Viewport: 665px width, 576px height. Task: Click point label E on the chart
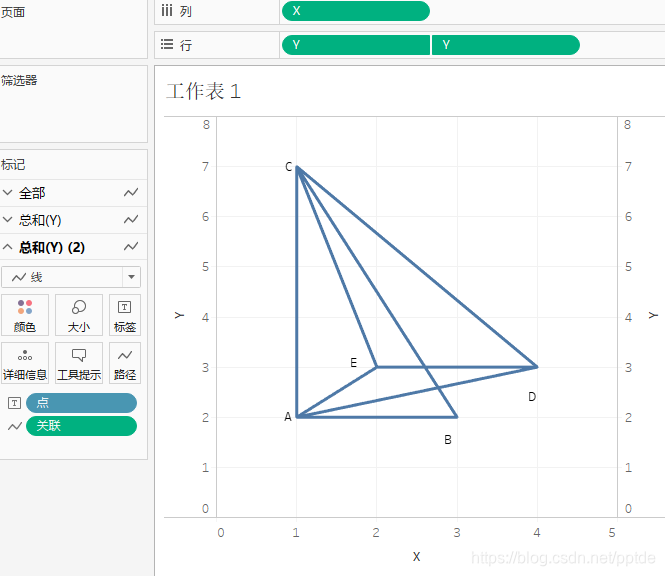click(x=353, y=363)
